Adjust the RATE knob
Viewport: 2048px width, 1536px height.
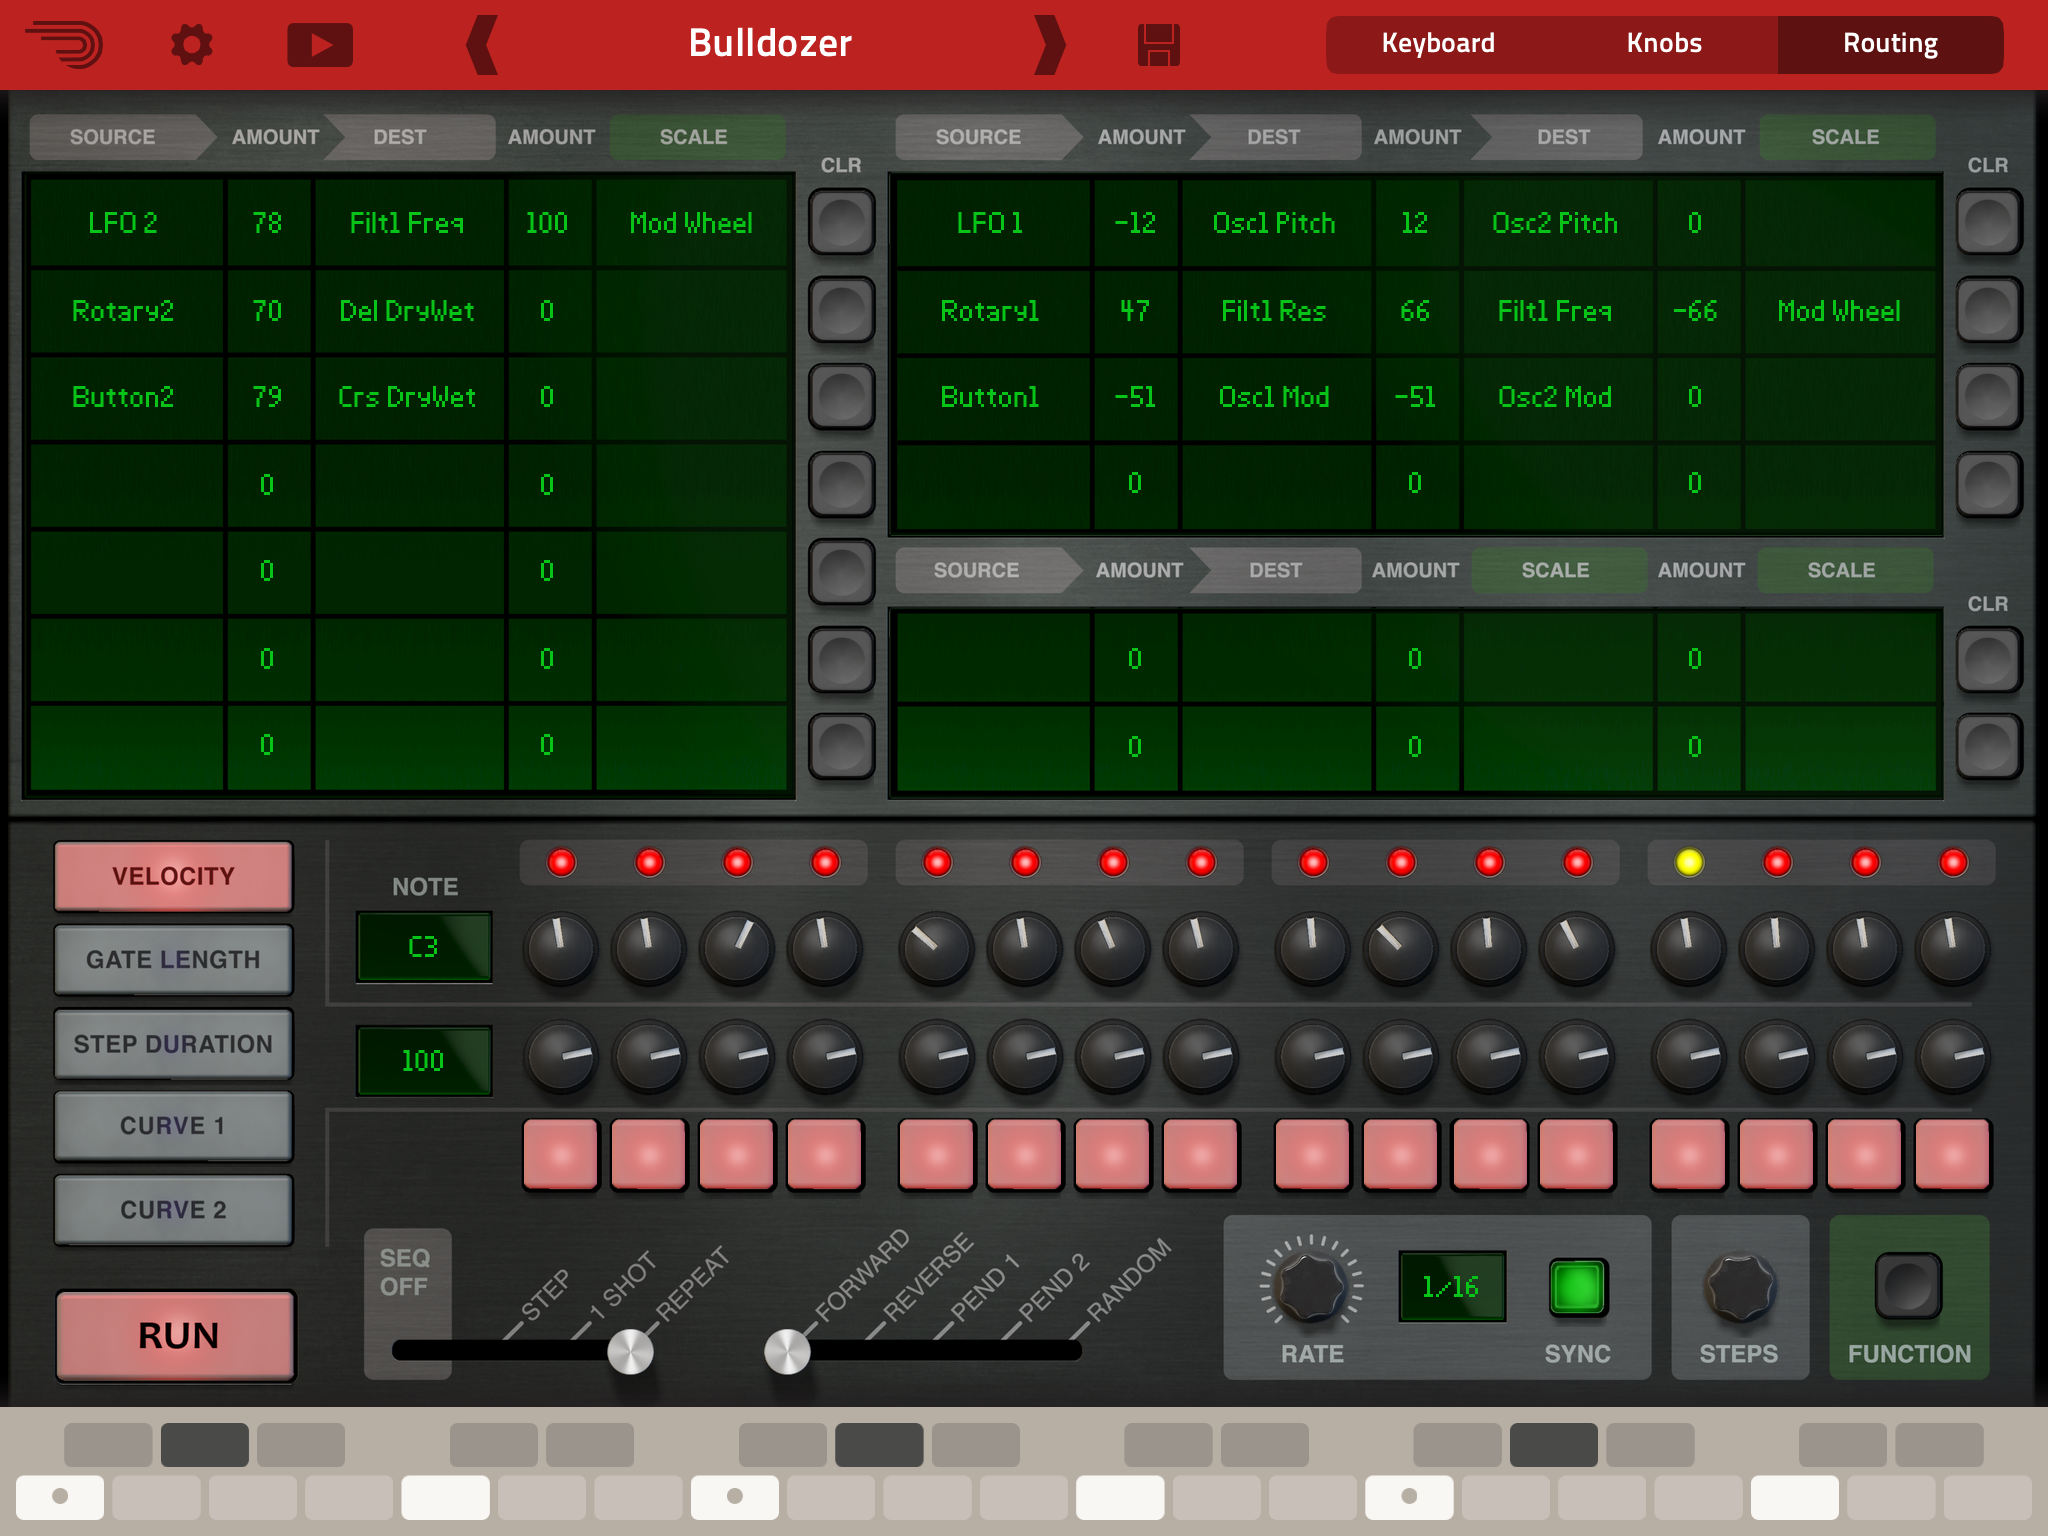coord(1311,1287)
